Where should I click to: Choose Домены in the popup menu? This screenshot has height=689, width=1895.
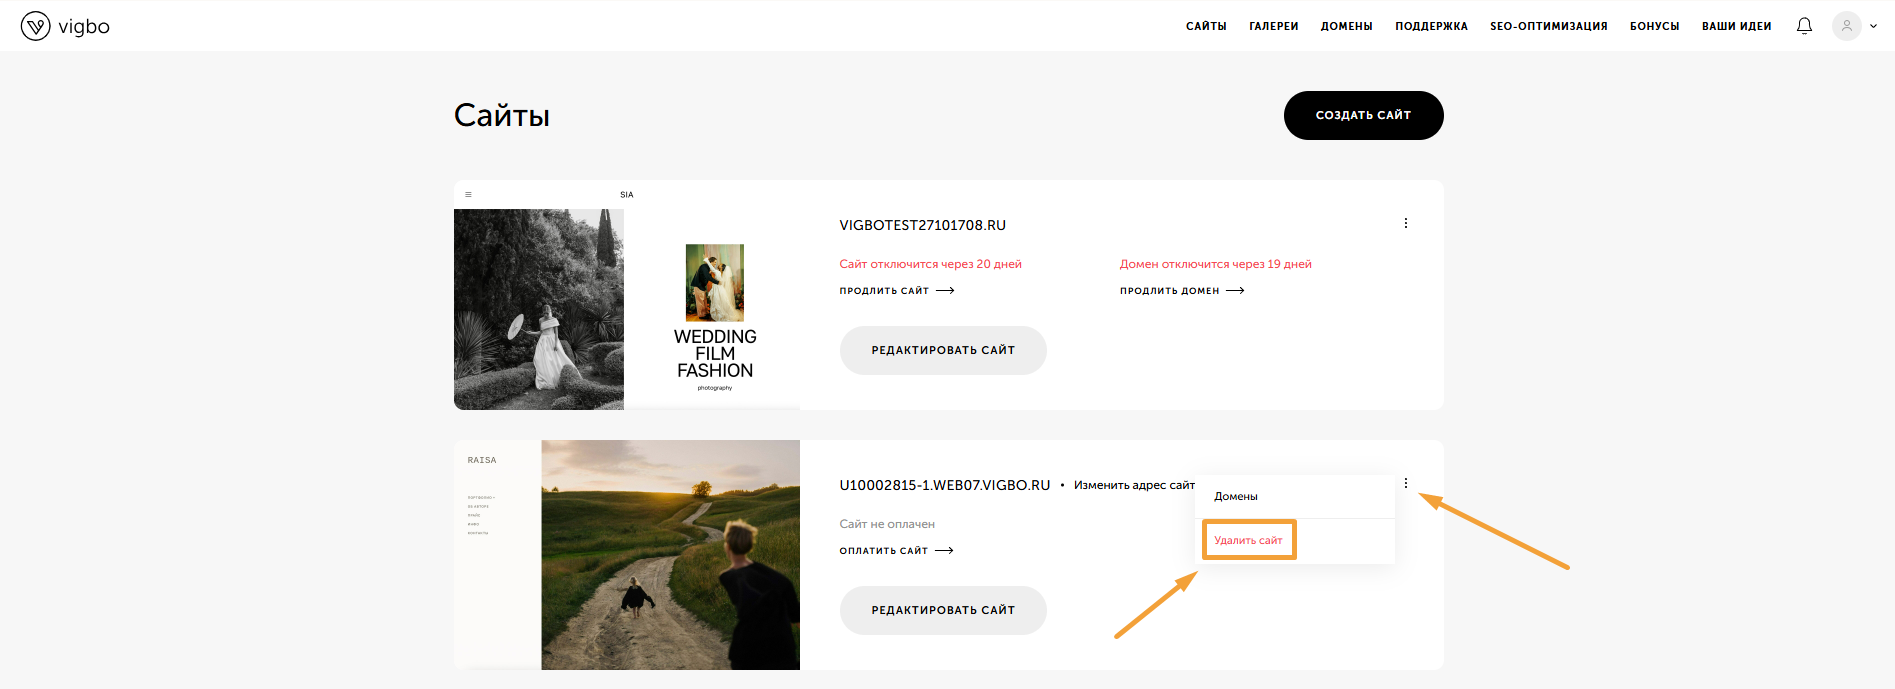coord(1236,496)
